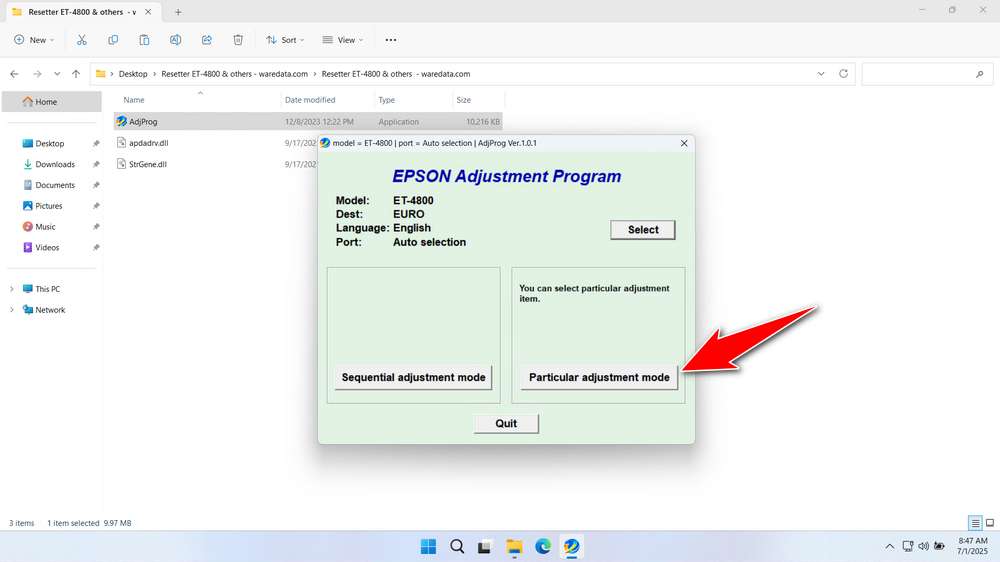Image resolution: width=1000 pixels, height=562 pixels.
Task: Open Videos in Quick access
Action: 47,248
